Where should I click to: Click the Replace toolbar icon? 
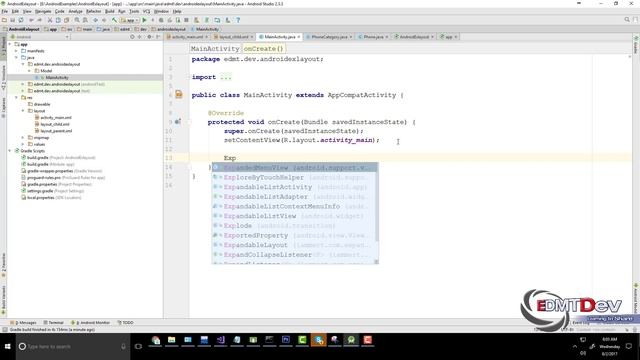tap(85, 20)
